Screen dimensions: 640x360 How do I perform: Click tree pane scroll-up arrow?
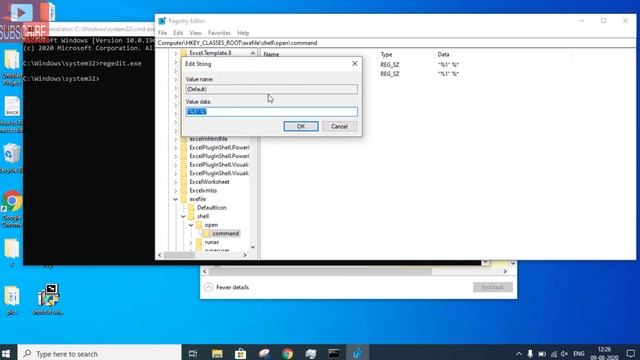click(x=253, y=53)
